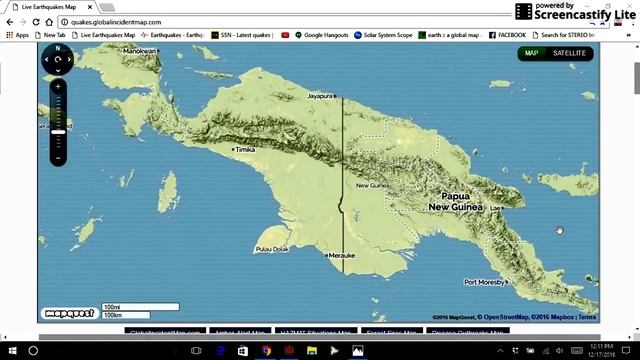The height and width of the screenshot is (360, 640).
Task: Open the SSN - Latest quakes bookmark
Action: click(242, 35)
